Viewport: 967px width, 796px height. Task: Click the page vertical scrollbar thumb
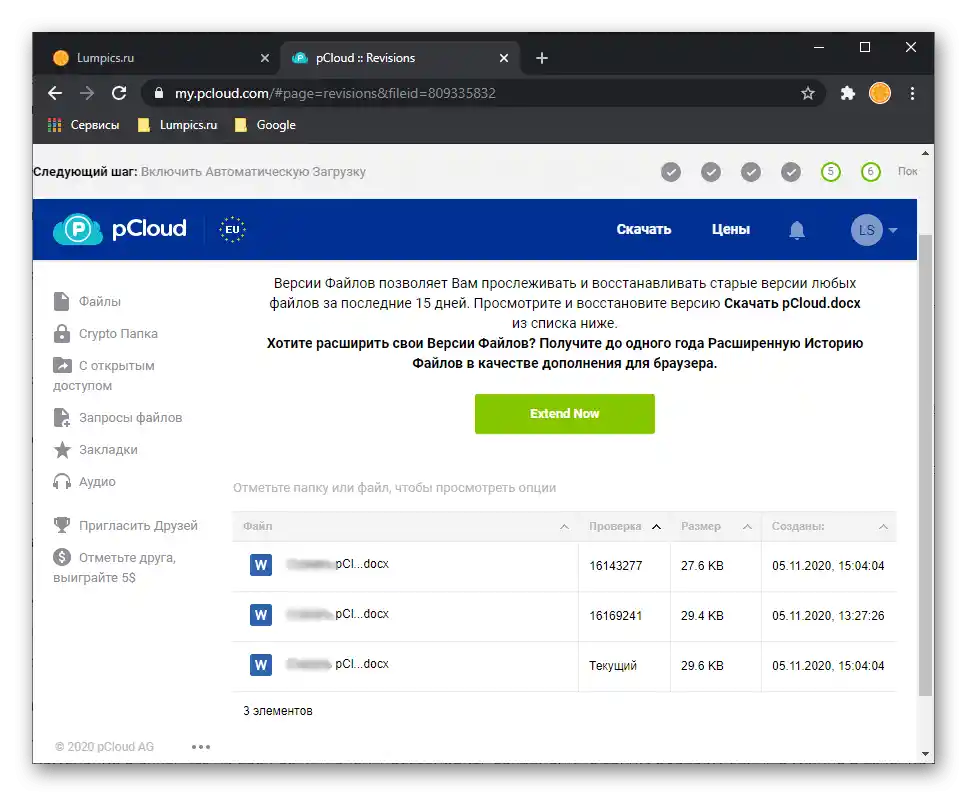pos(925,466)
